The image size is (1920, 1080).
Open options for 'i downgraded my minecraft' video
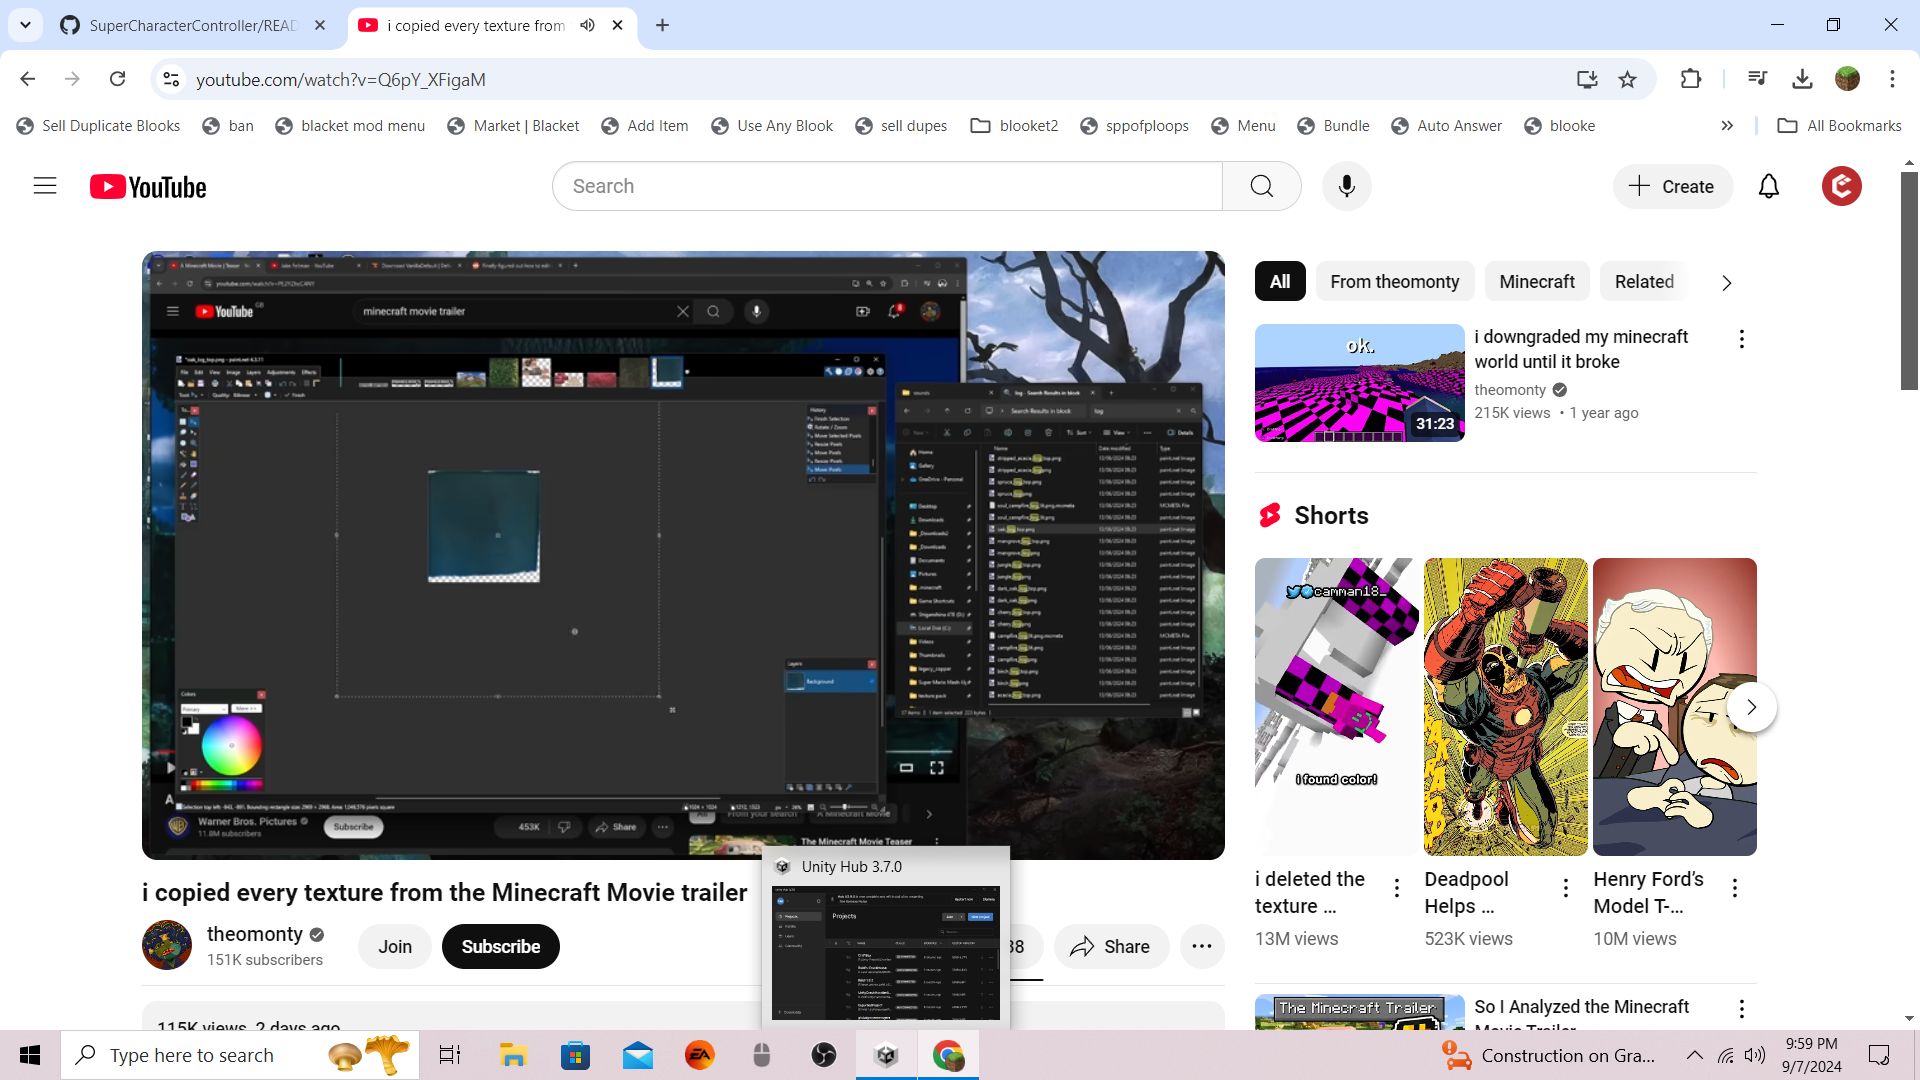tap(1741, 339)
